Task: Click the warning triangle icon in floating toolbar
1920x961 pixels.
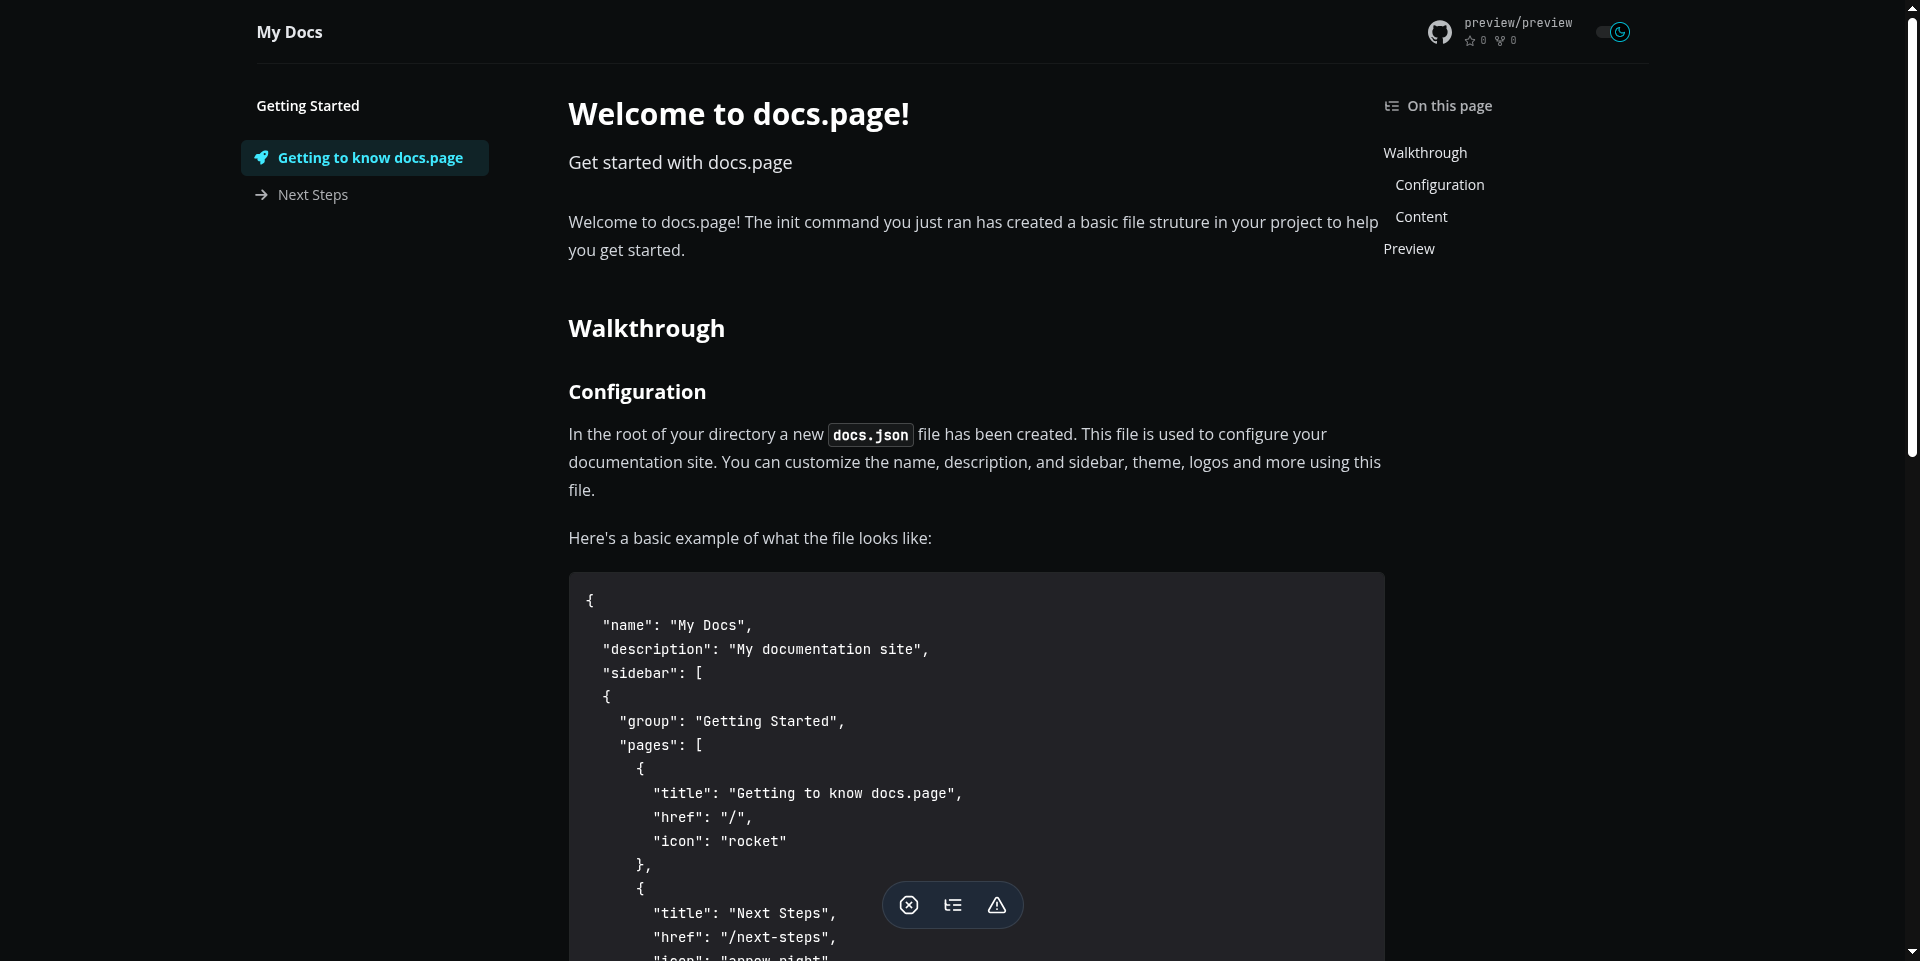Action: pos(997,905)
